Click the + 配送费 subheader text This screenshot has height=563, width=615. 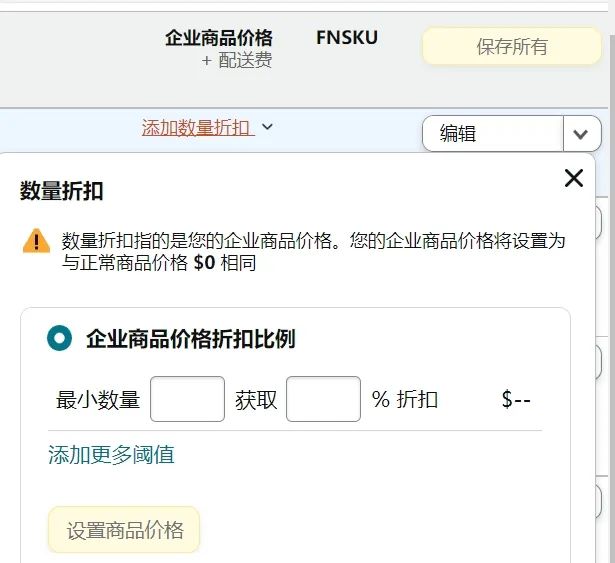click(237, 60)
